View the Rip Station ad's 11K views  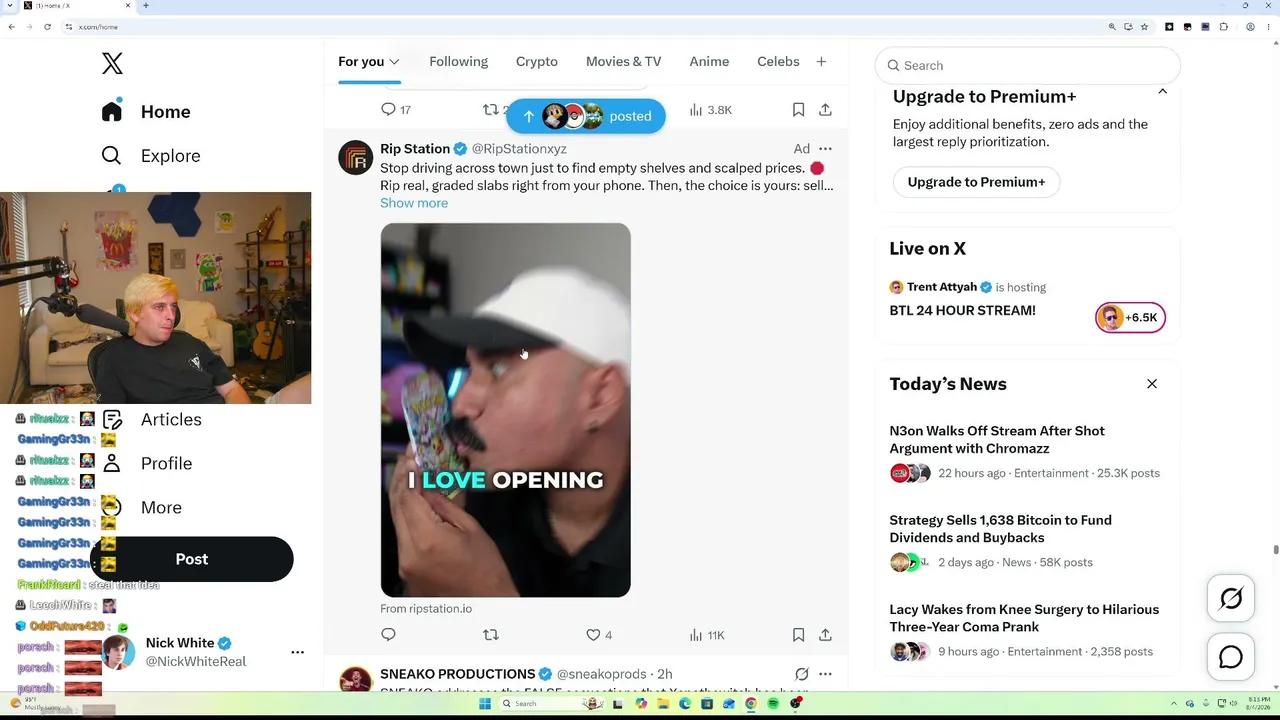coord(707,635)
